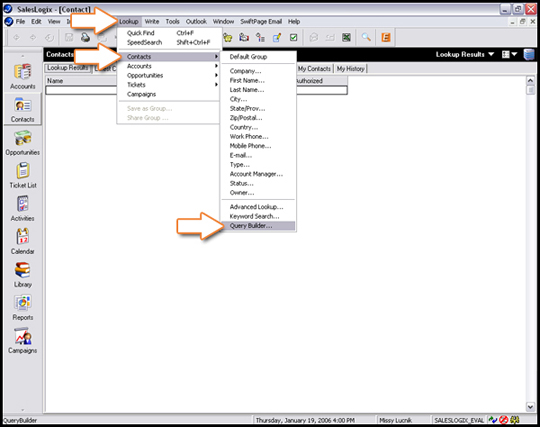This screenshot has height=427, width=540.
Task: Open the grid view dropdown arrow
Action: (515, 54)
